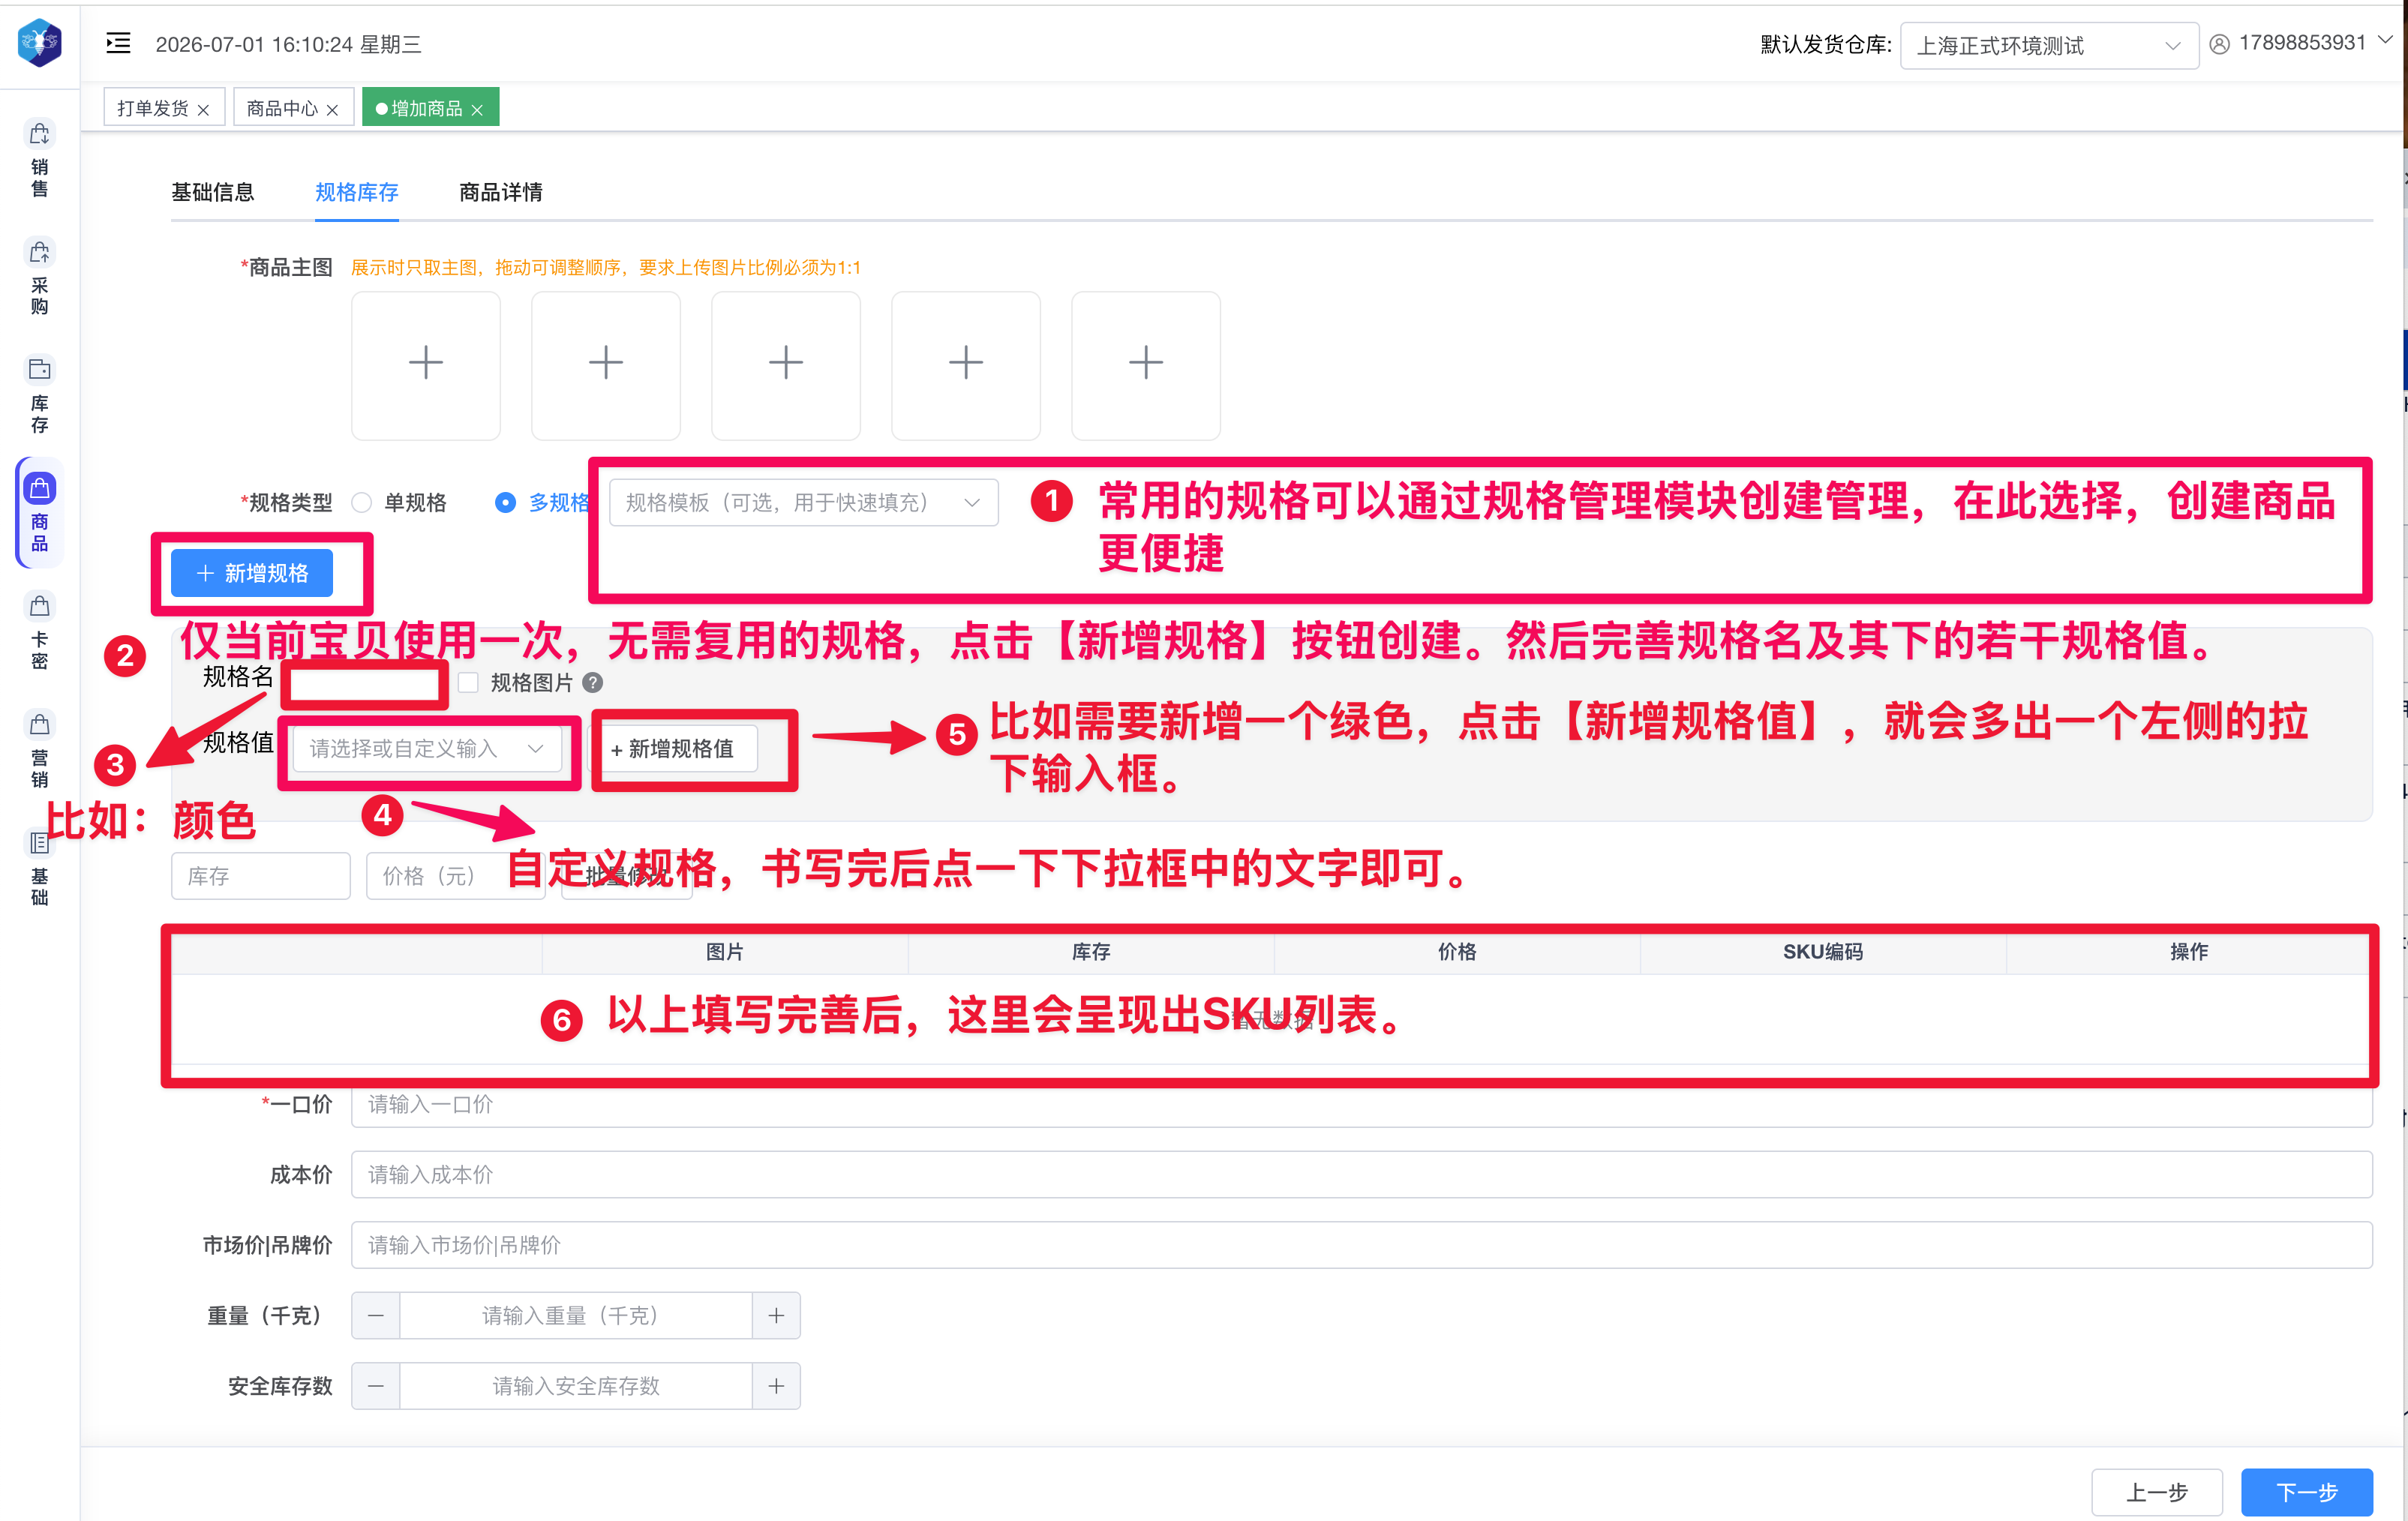Open the 基础 sidebar module

click(x=39, y=868)
